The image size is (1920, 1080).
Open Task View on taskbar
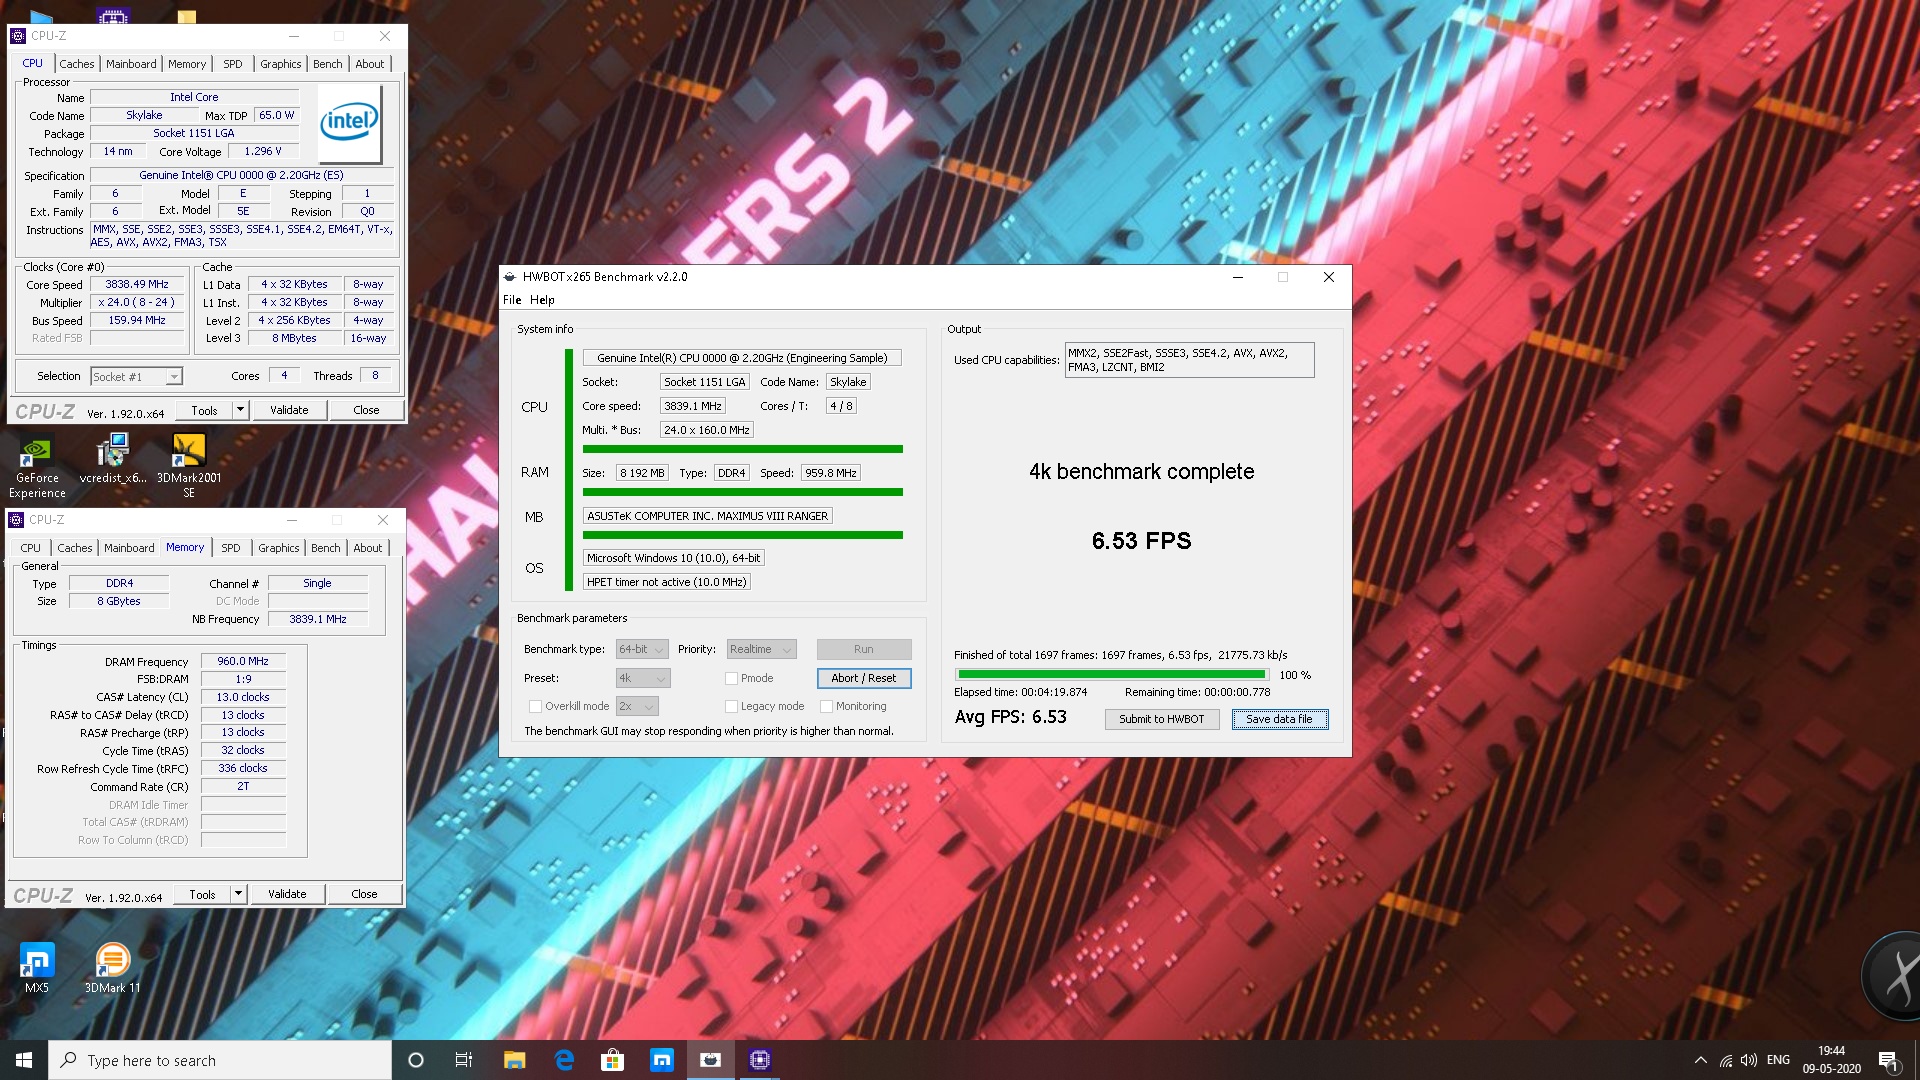463,1060
